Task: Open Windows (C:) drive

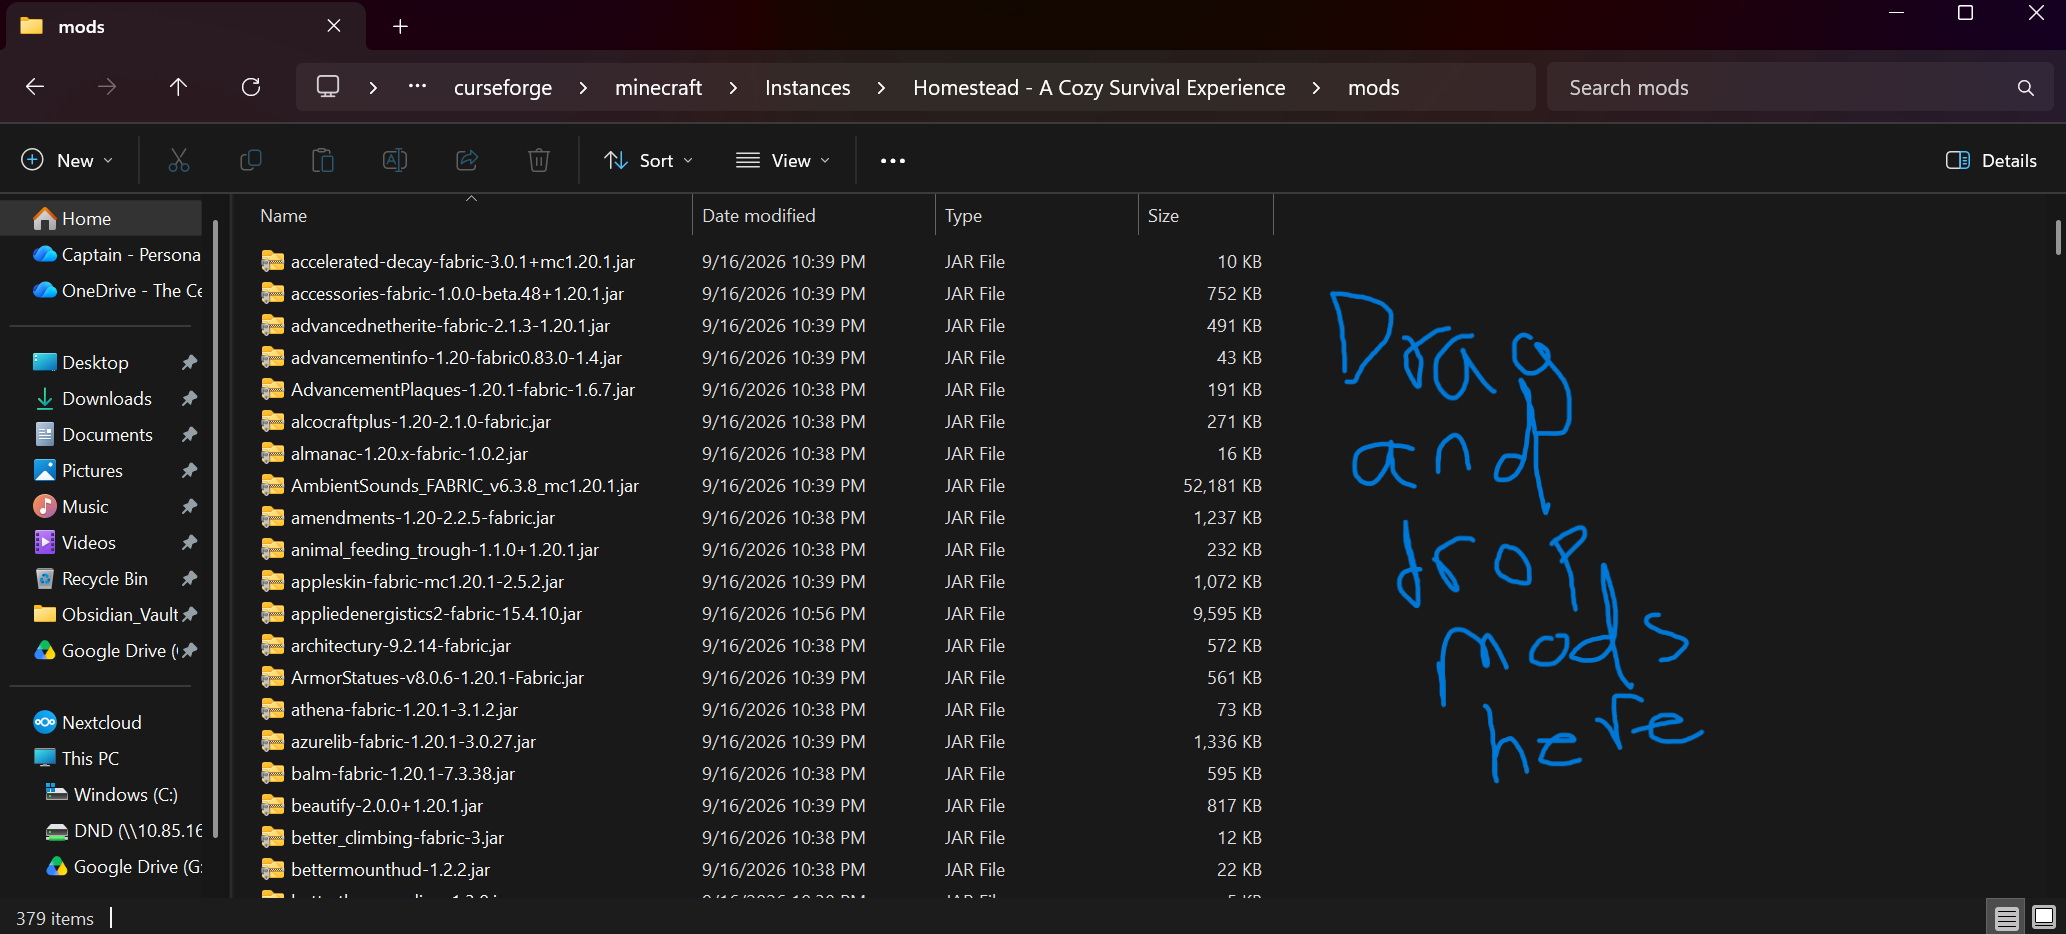Action: 126,794
